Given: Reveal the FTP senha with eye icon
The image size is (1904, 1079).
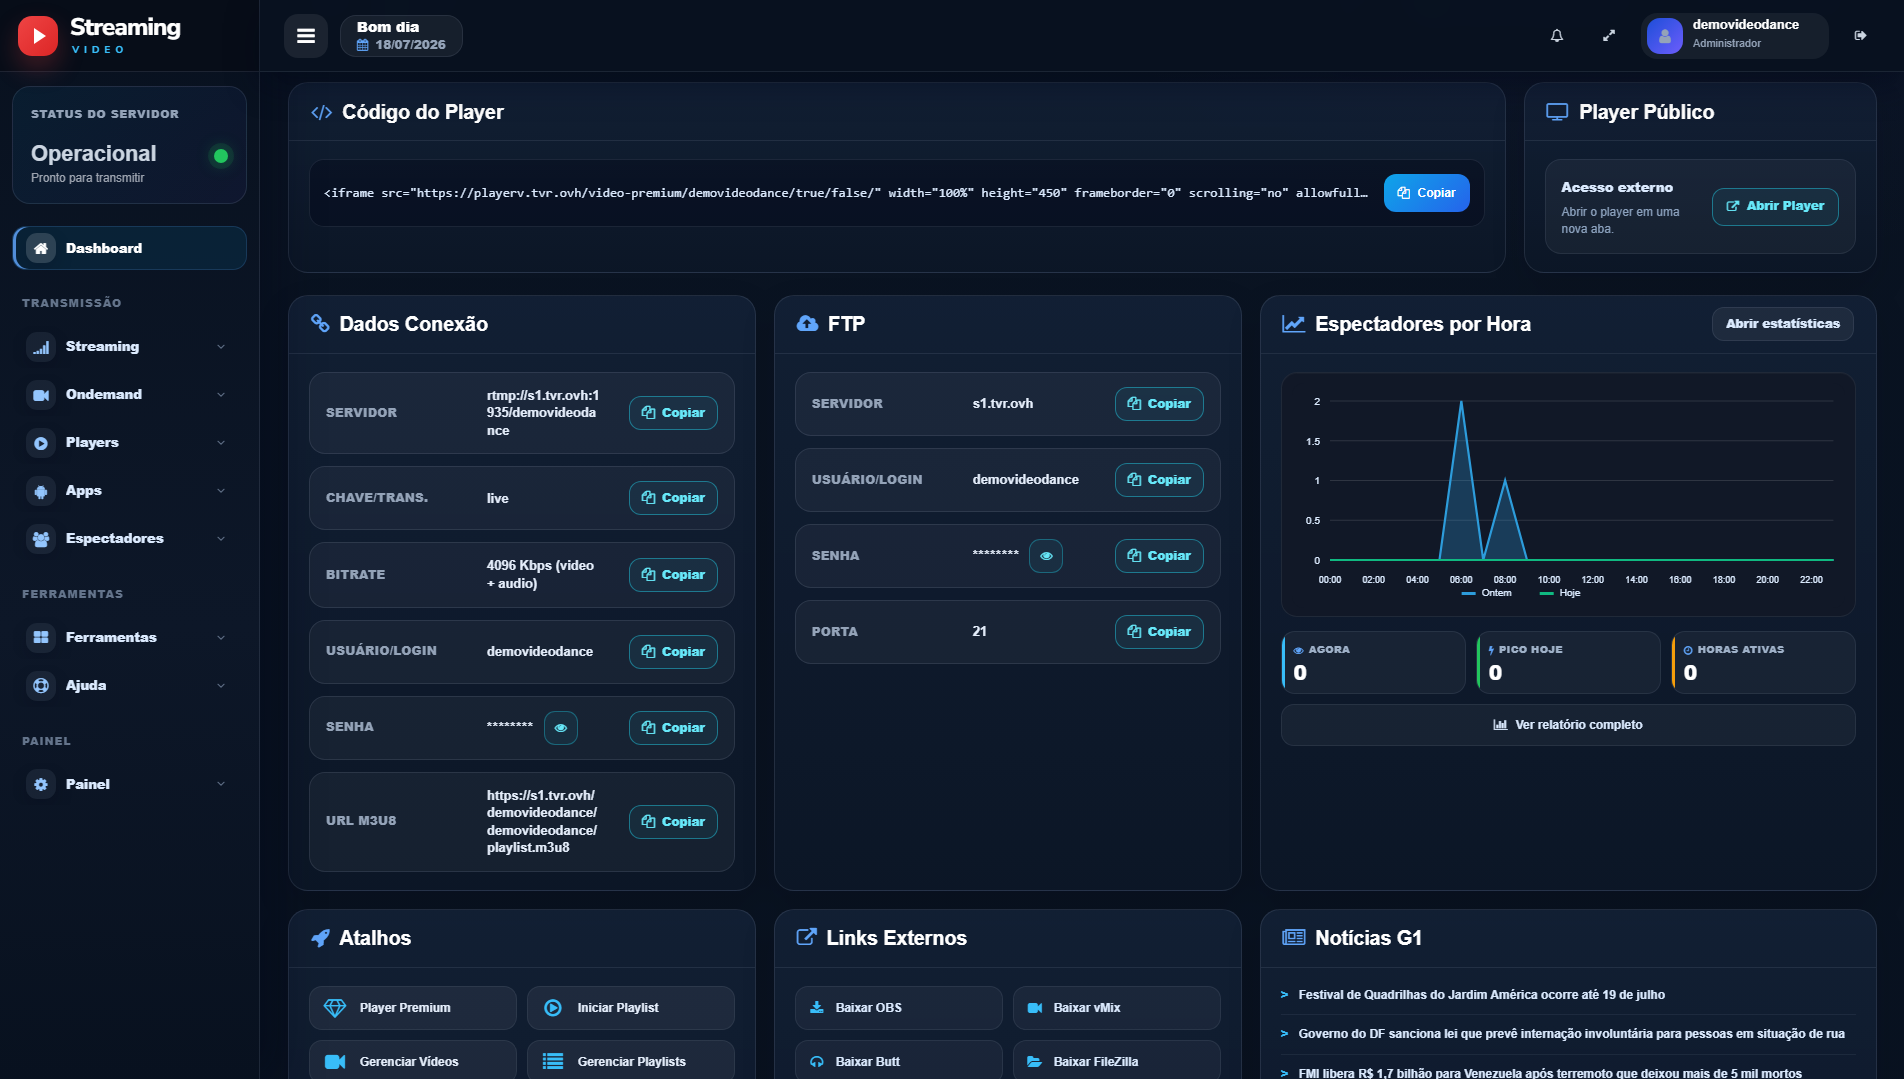Looking at the screenshot, I should coord(1046,555).
